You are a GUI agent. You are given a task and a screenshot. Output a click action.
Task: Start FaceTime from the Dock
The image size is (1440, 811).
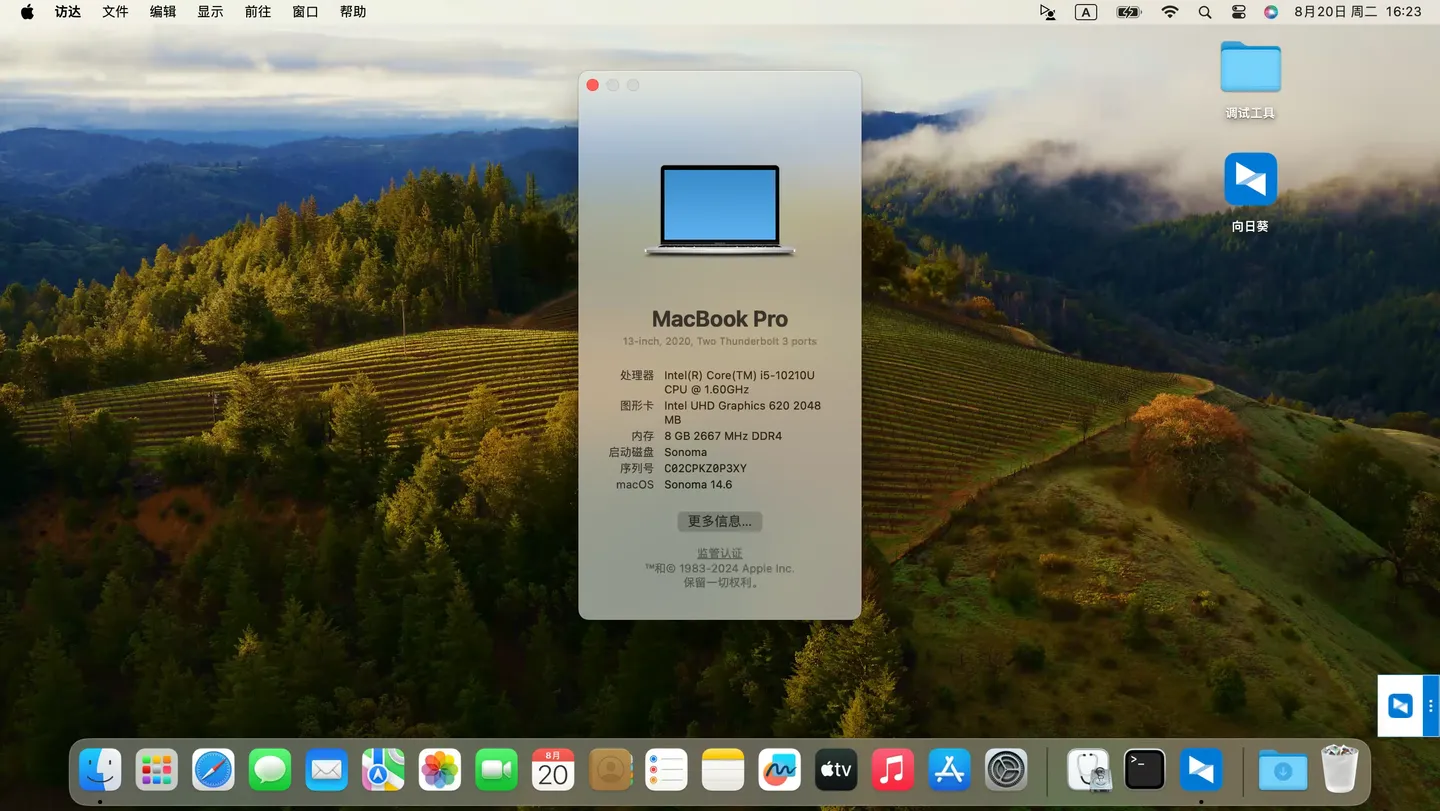(x=496, y=769)
